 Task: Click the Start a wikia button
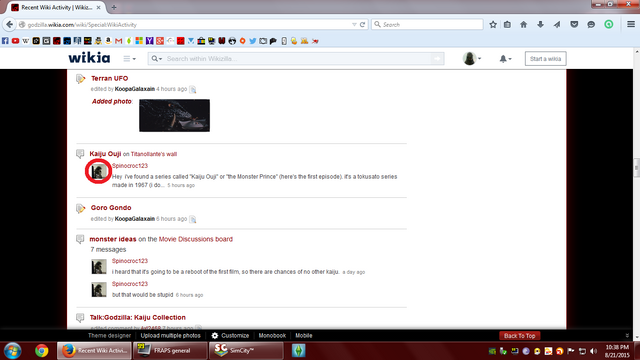[x=545, y=59]
